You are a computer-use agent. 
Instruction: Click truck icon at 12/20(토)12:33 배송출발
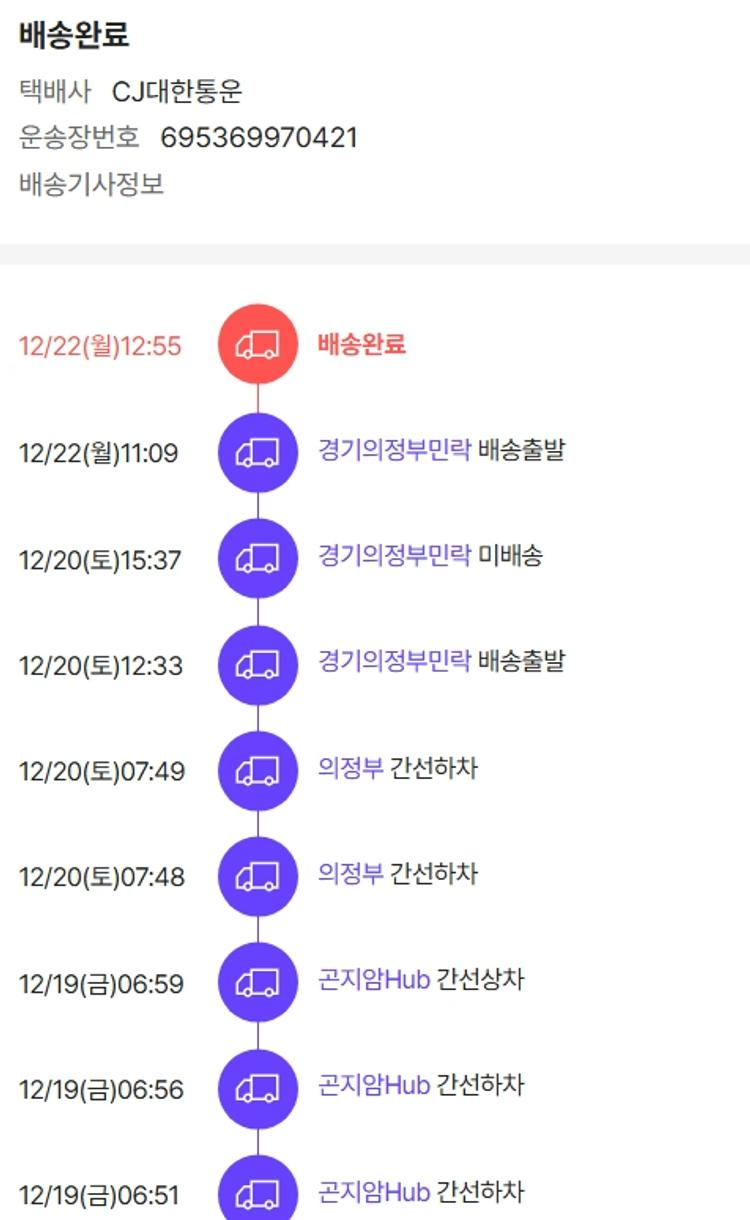tap(257, 665)
